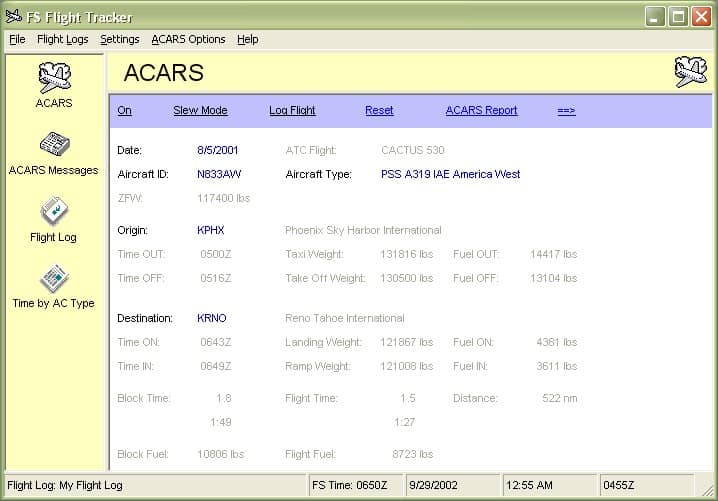Click the Aircraft ID value N833AW

pyautogui.click(x=219, y=174)
